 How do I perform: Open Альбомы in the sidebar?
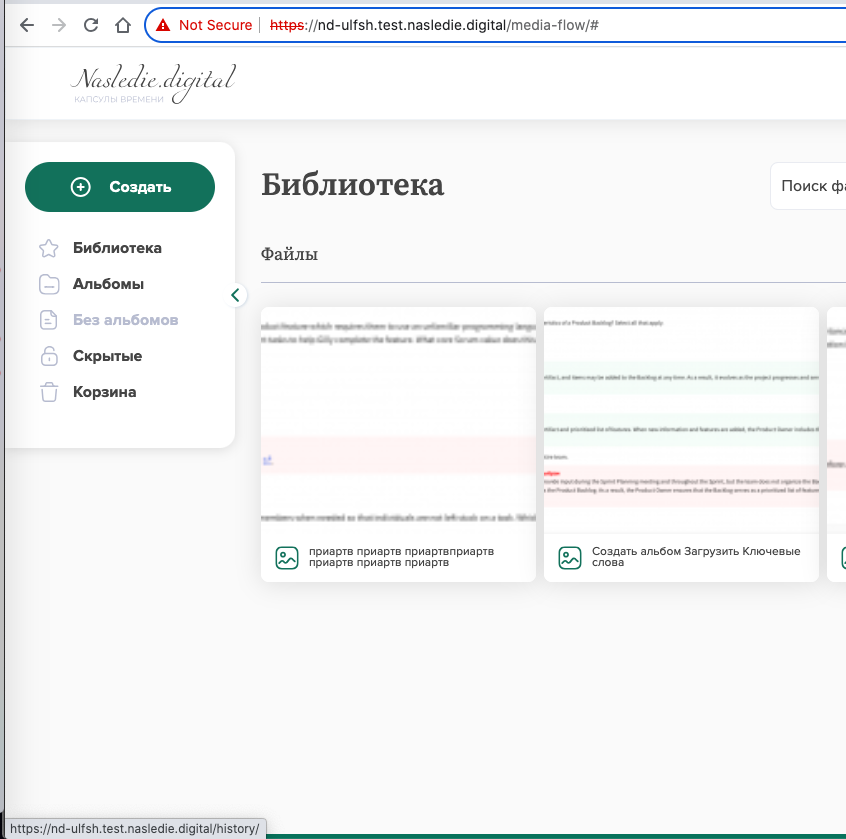pos(108,284)
